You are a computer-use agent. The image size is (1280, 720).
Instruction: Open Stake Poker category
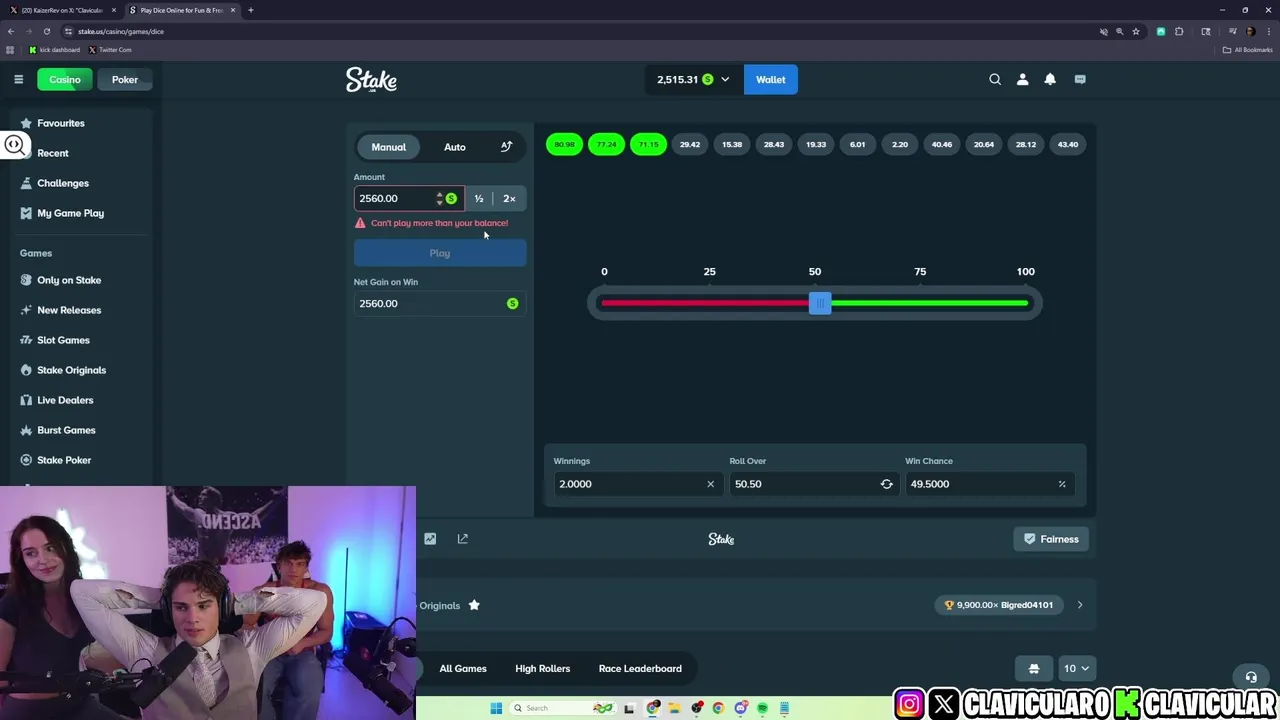(x=80, y=460)
